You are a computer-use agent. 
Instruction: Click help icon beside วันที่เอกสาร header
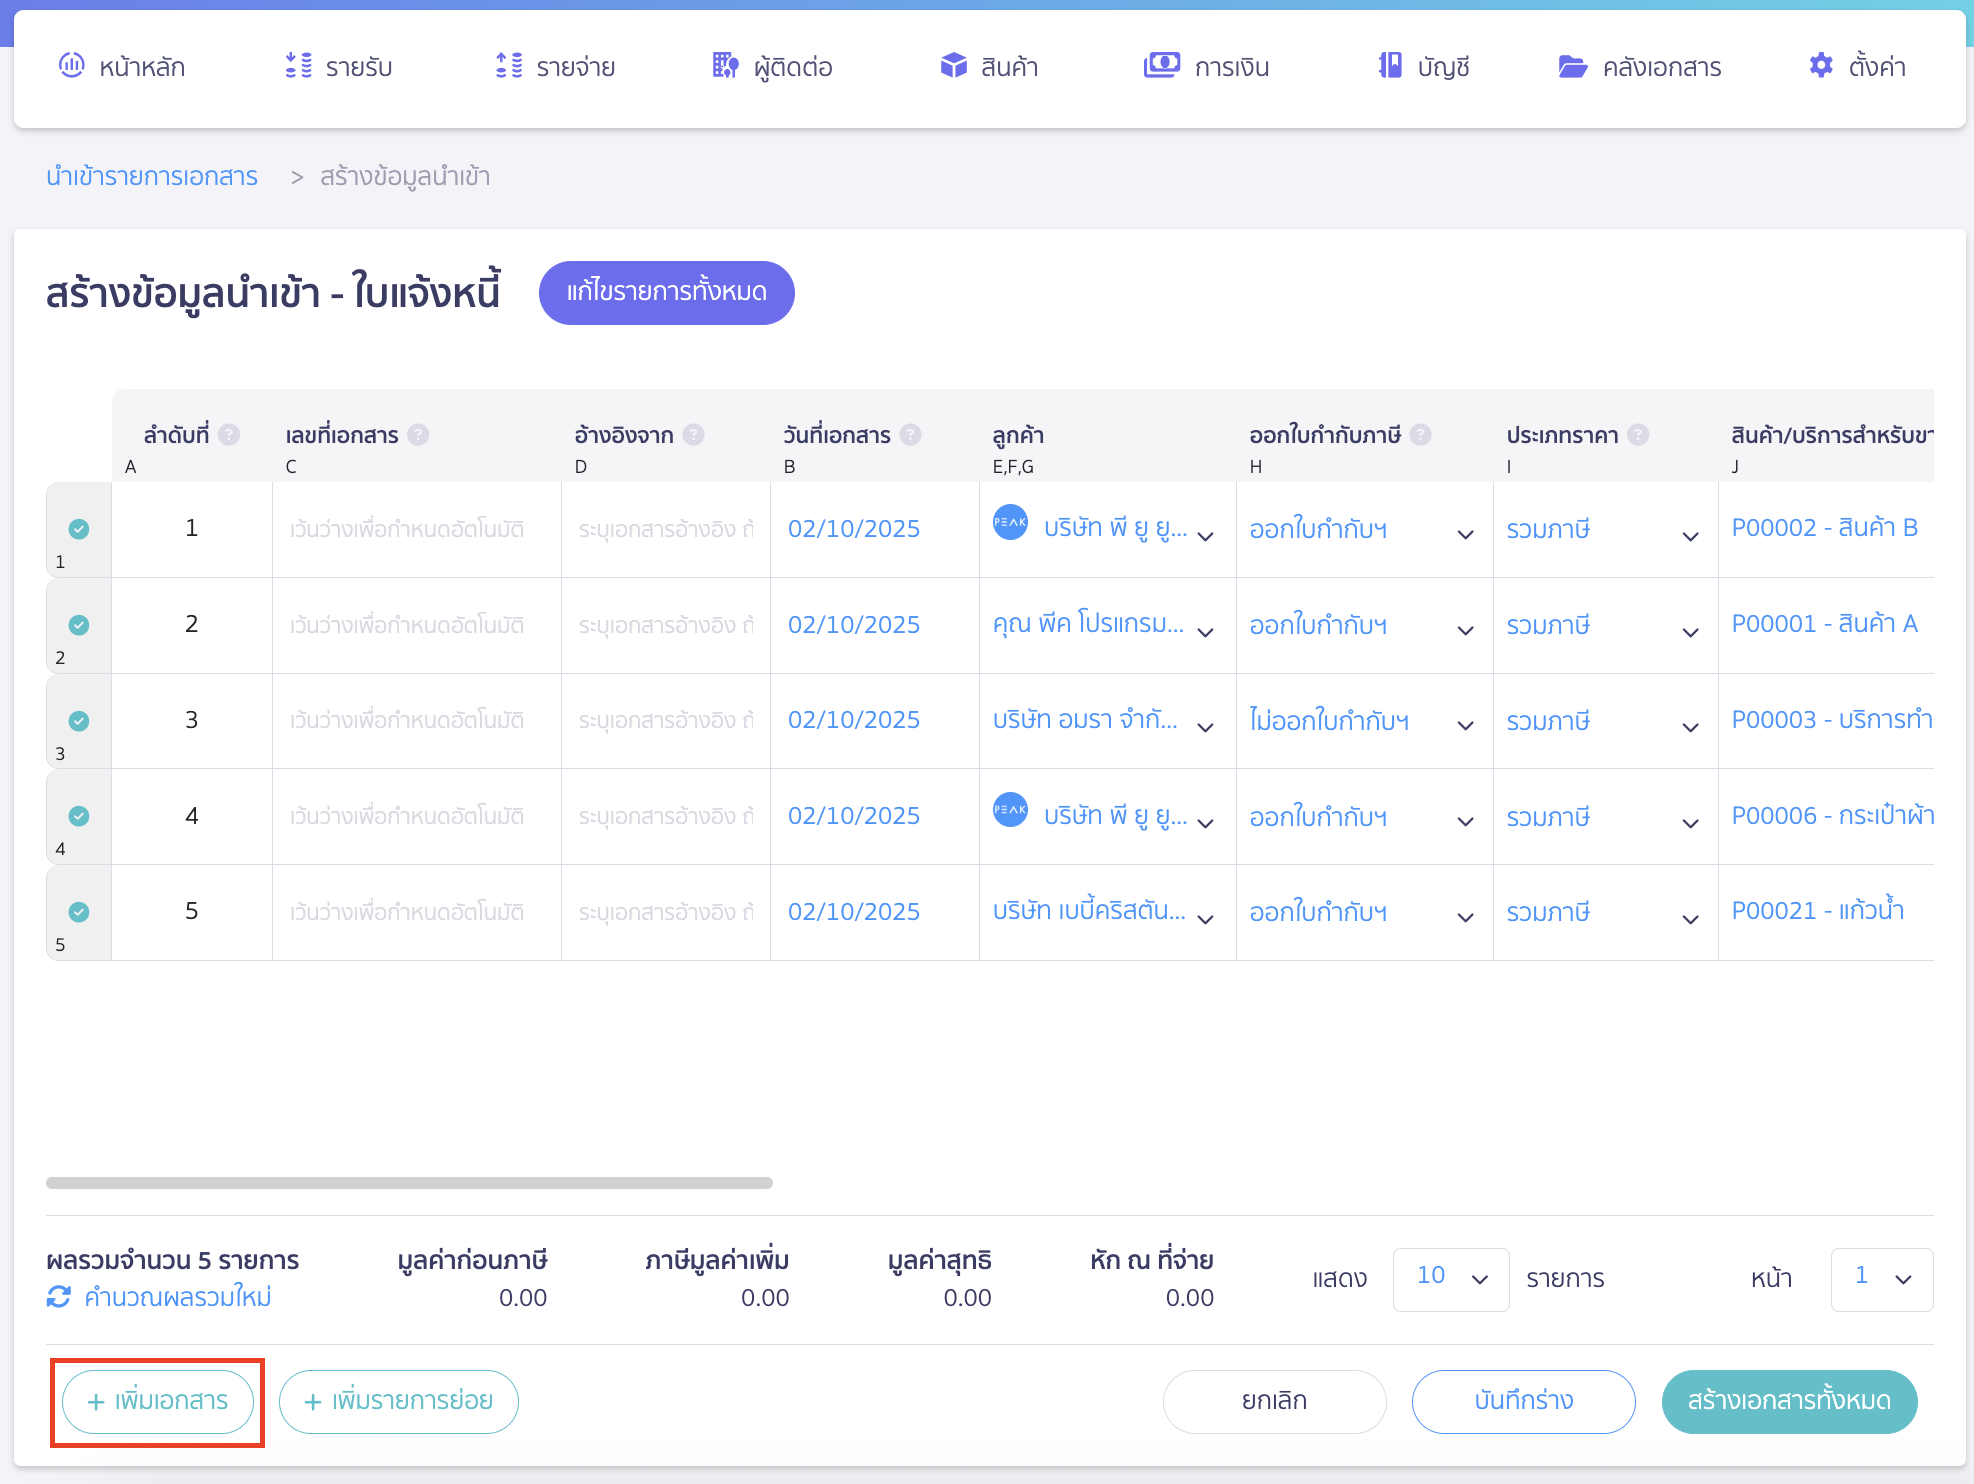point(910,435)
